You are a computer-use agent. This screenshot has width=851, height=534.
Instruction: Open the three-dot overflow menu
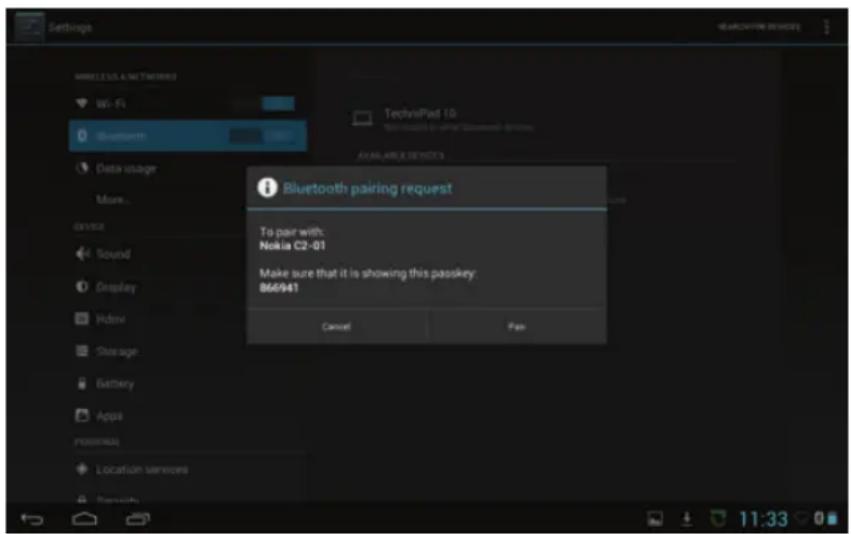pyautogui.click(x=827, y=27)
